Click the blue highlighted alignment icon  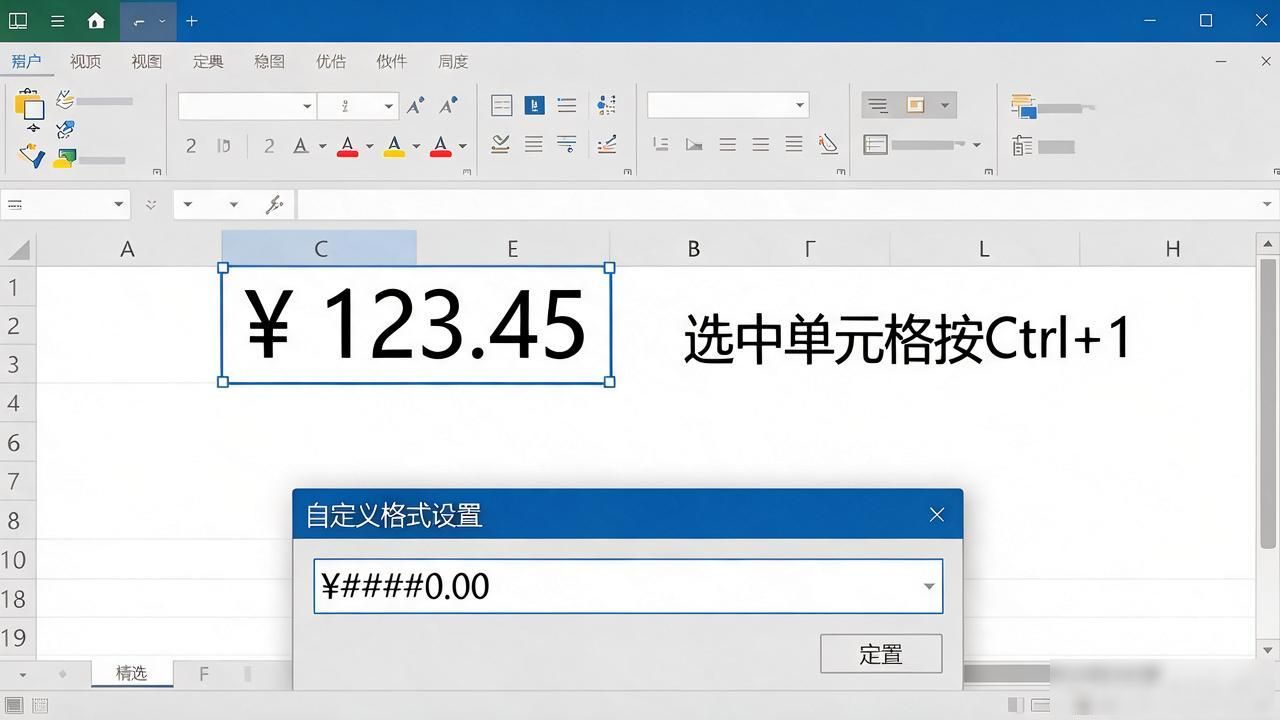coord(534,105)
